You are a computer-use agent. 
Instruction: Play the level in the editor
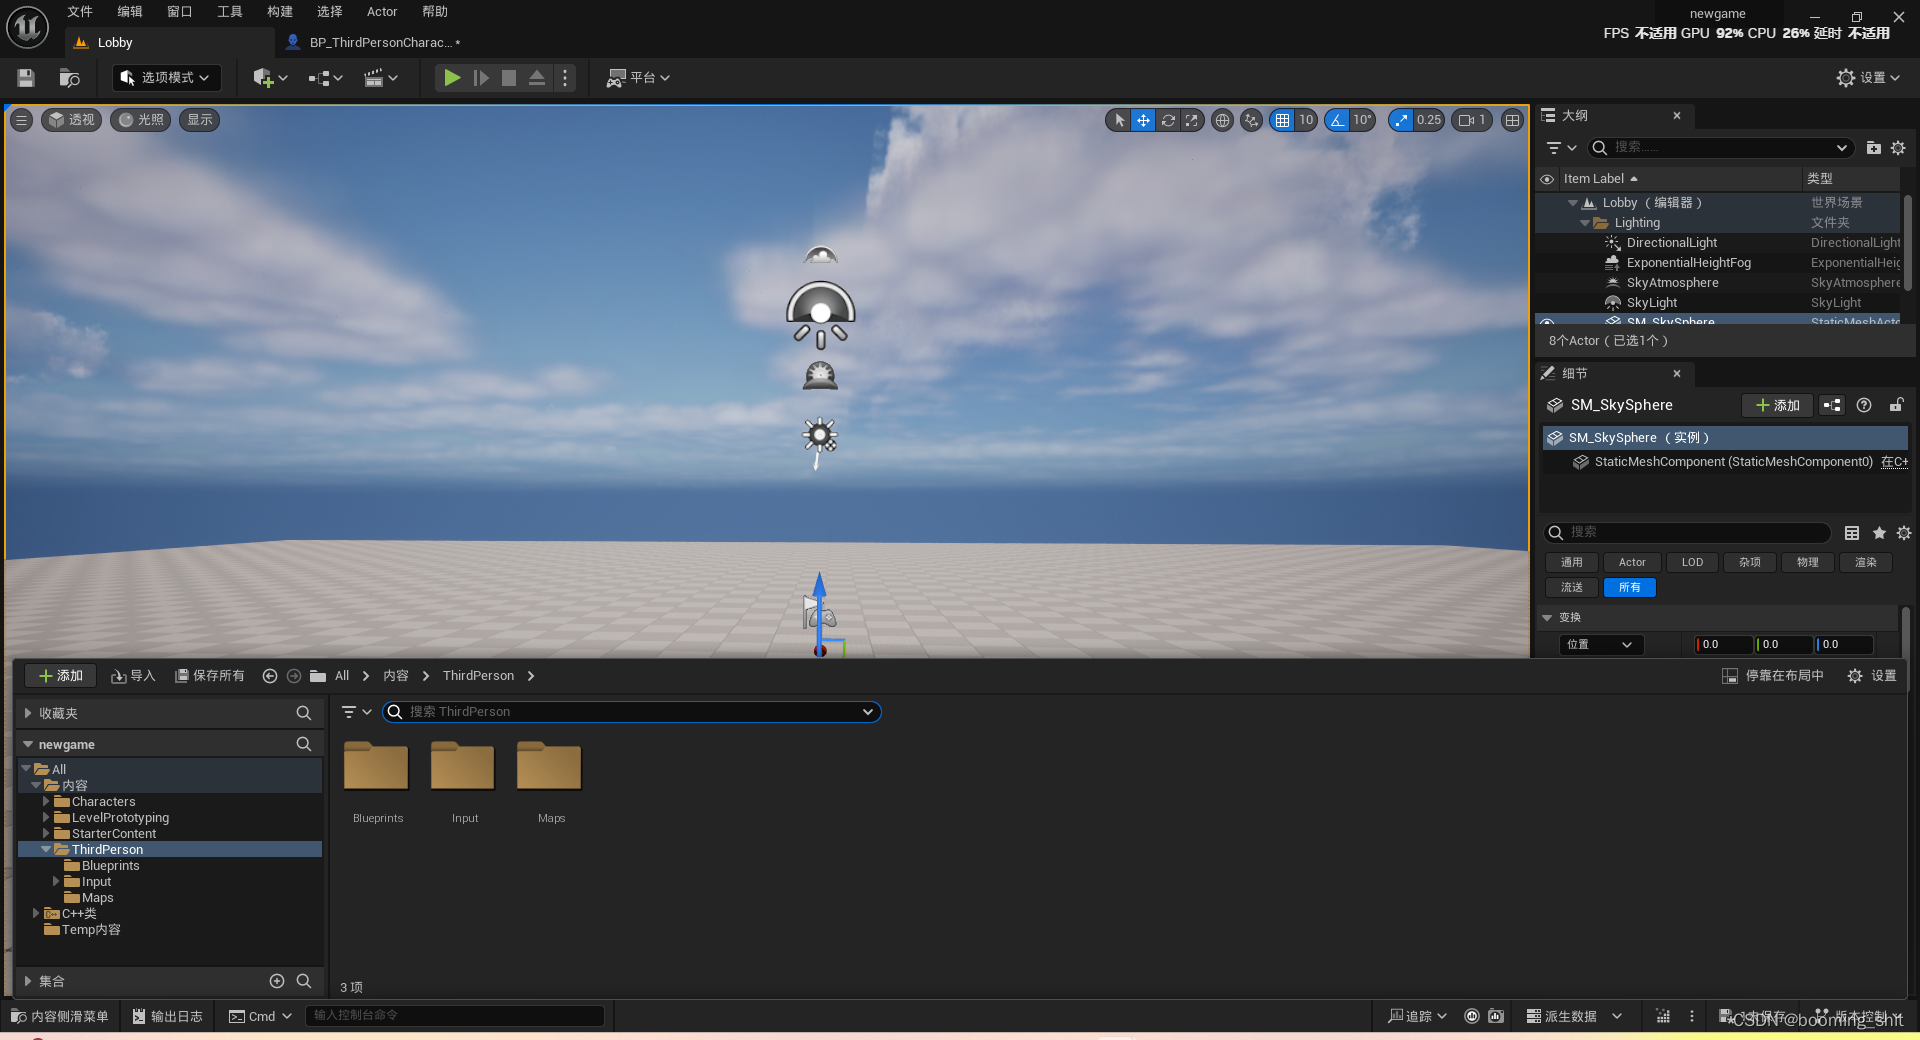pos(452,78)
